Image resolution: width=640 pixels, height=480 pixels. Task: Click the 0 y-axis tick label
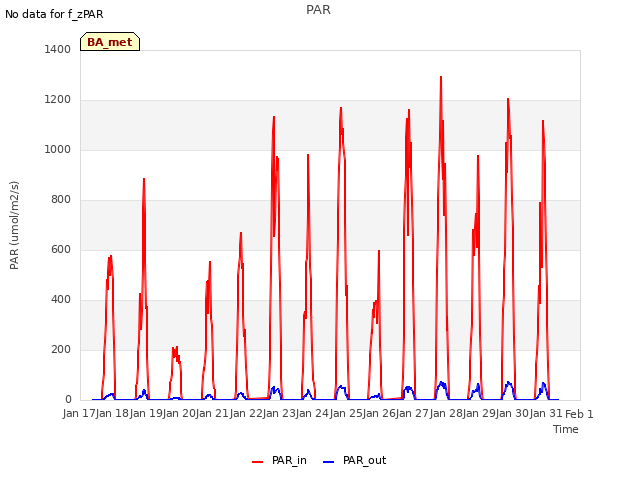tap(68, 400)
